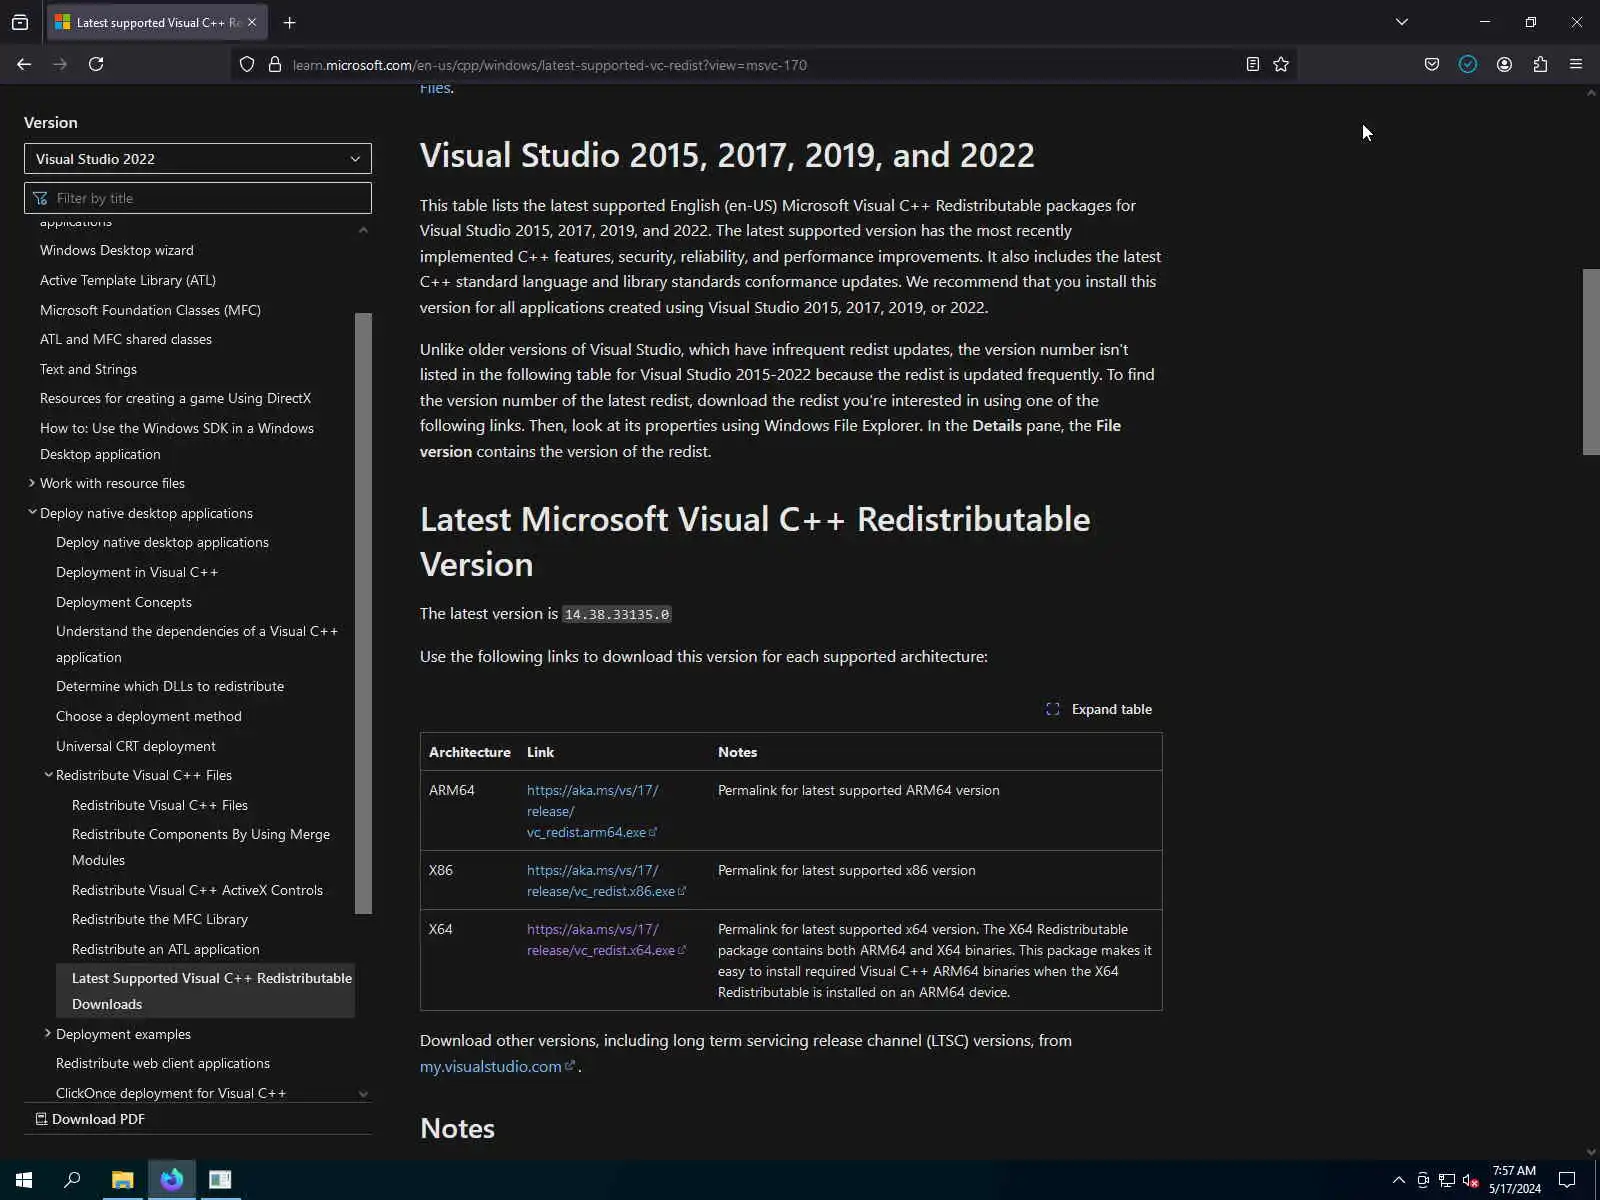
Task: Save page to Pocket
Action: pyautogui.click(x=1432, y=64)
